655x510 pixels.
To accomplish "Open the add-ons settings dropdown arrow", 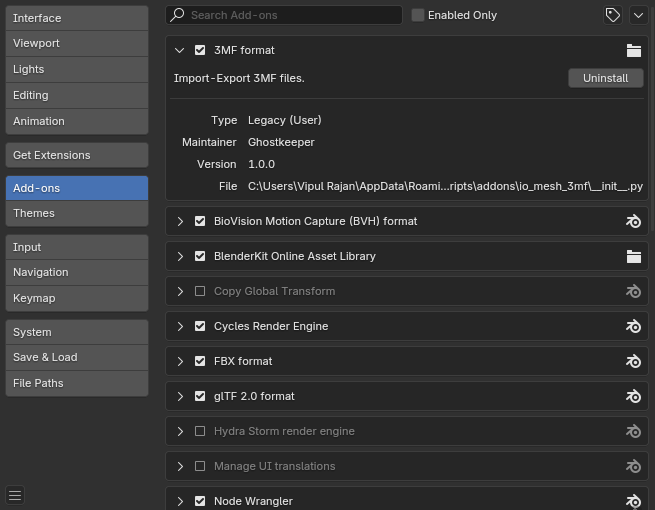I will click(x=638, y=15).
